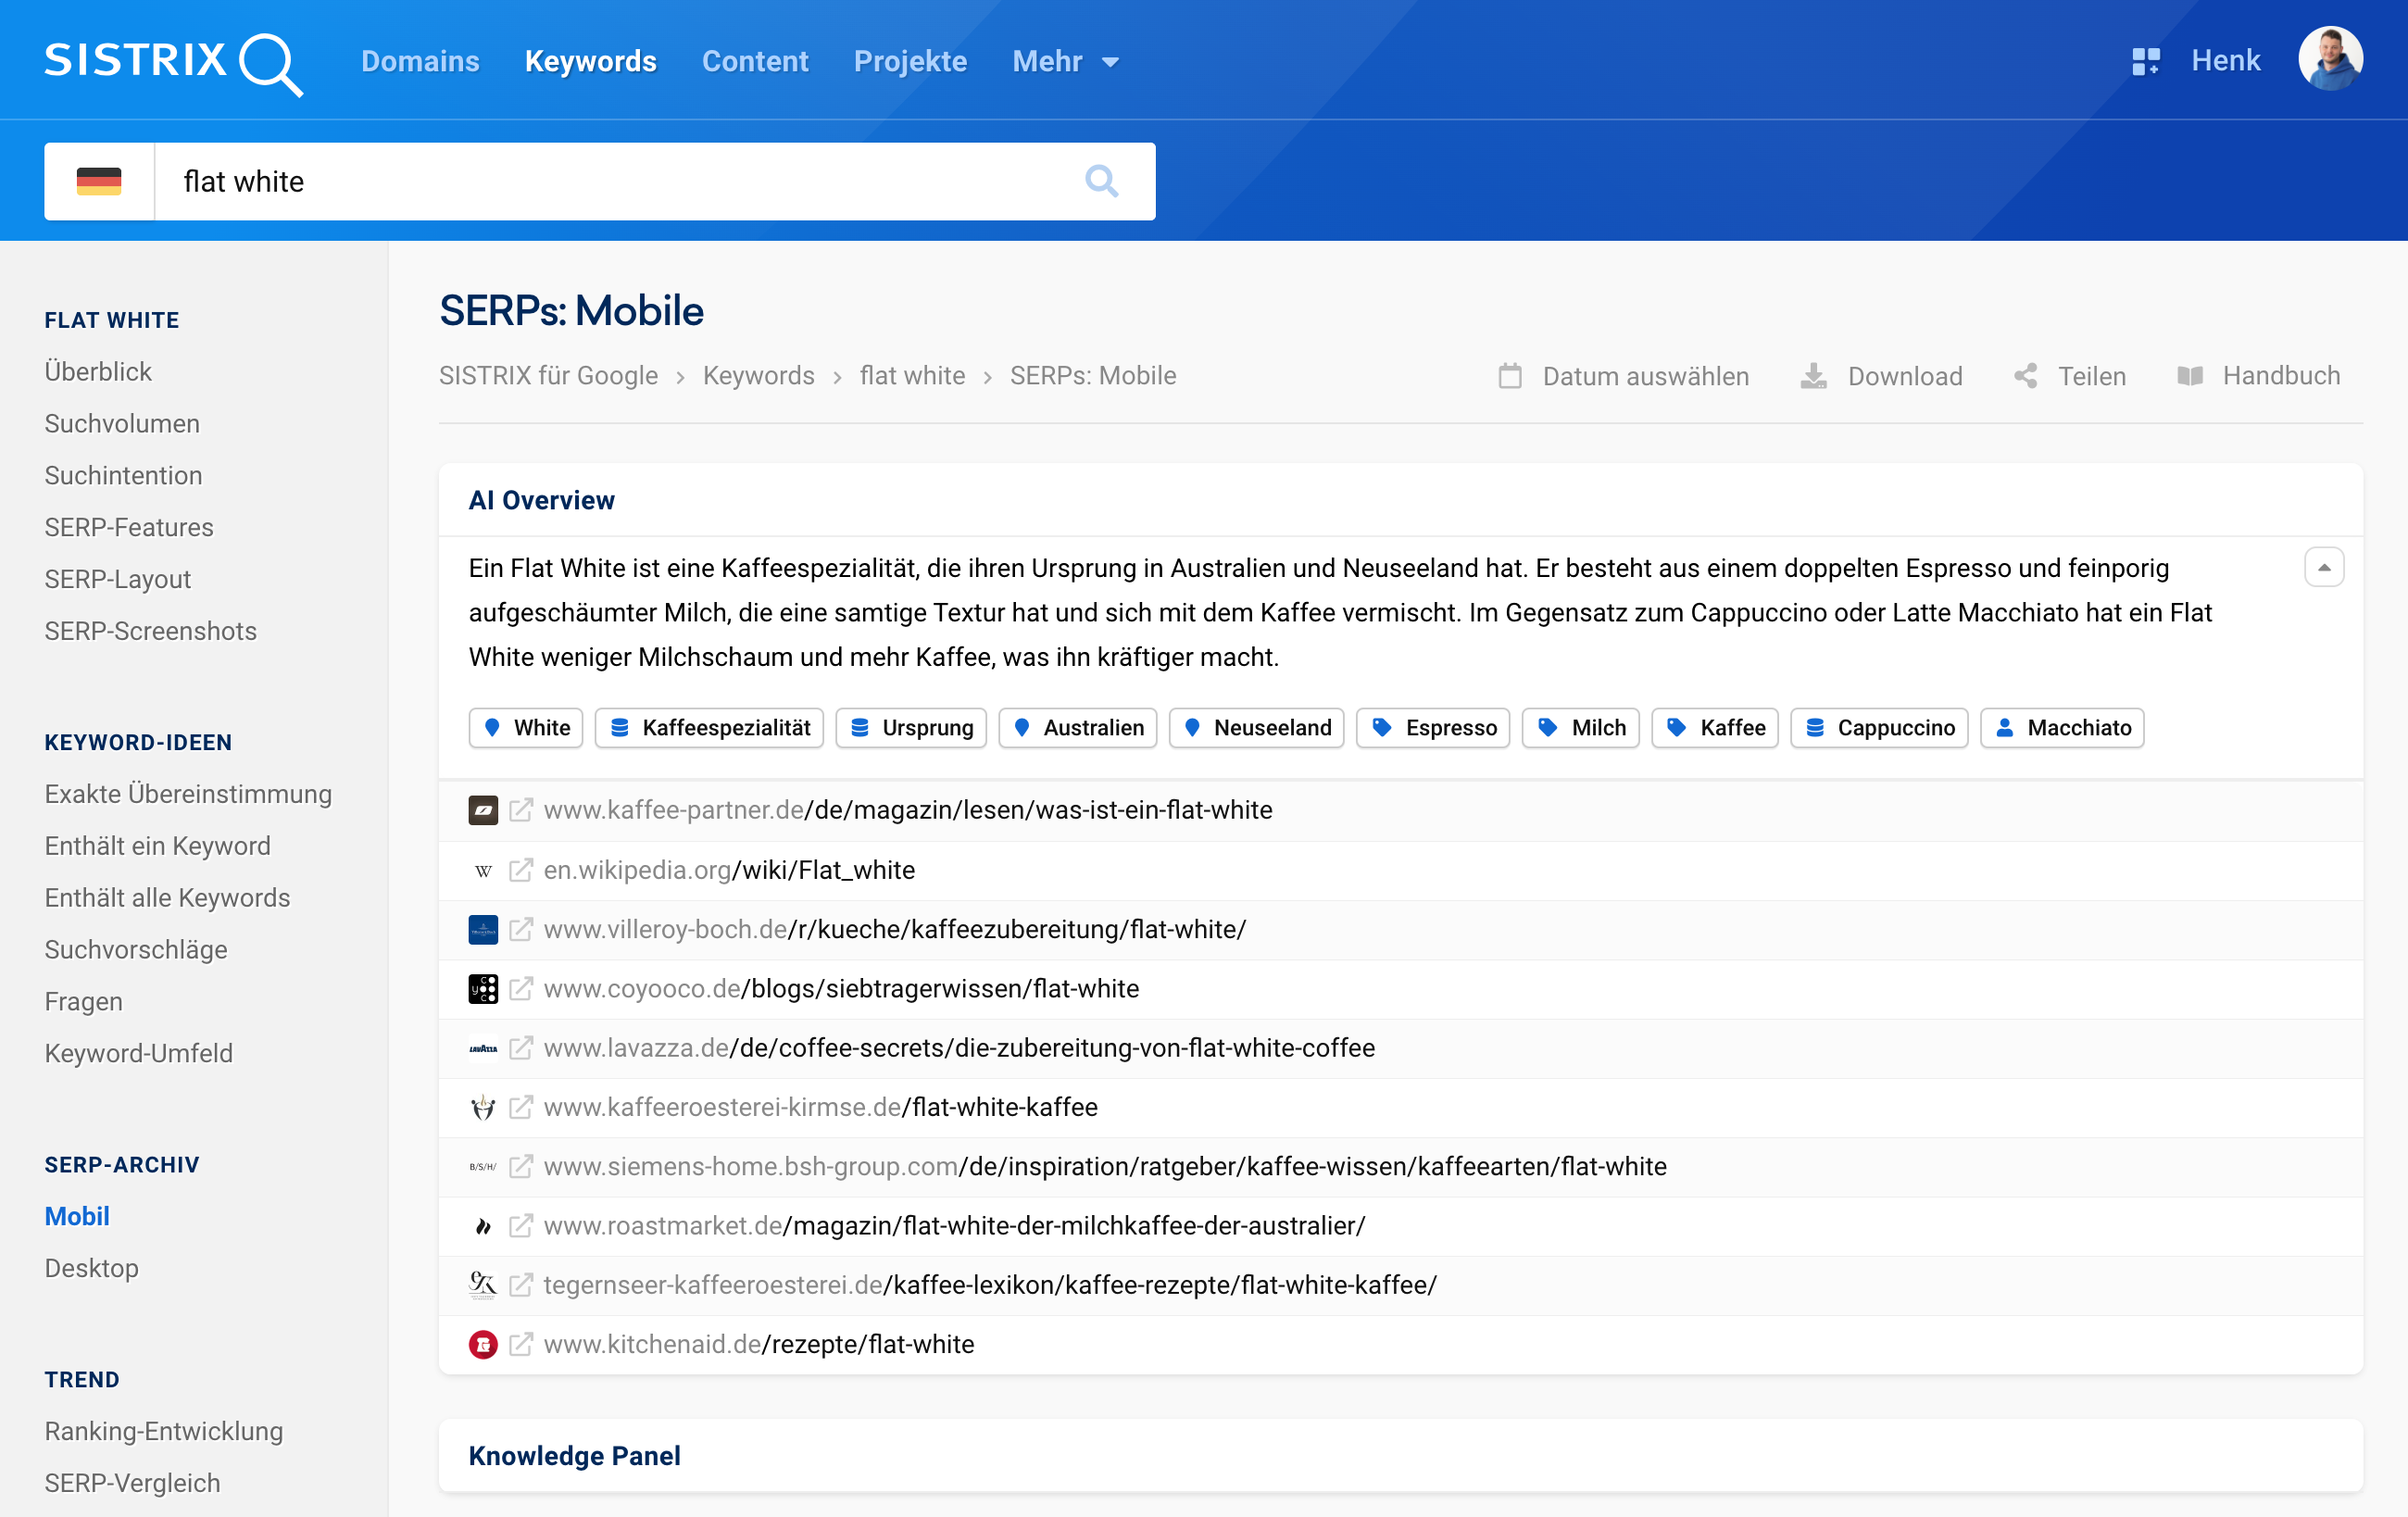Image resolution: width=2408 pixels, height=1517 pixels.
Task: Expand the Mehr dropdown menu
Action: click(1065, 62)
